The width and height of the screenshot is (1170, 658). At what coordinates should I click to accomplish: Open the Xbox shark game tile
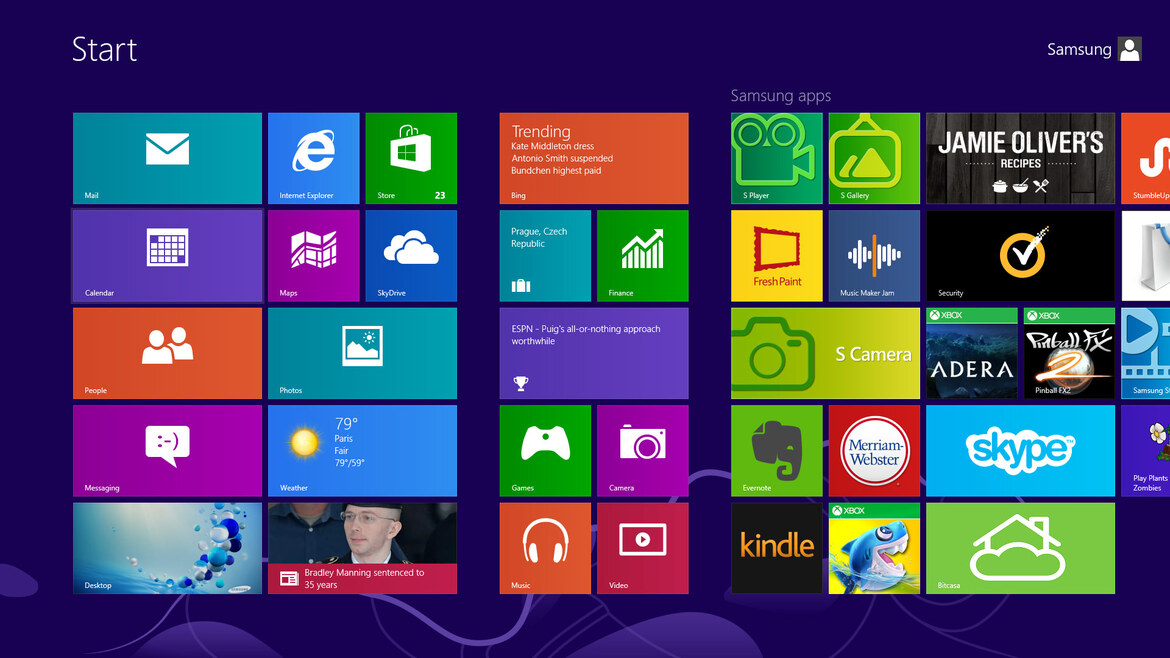click(874, 548)
